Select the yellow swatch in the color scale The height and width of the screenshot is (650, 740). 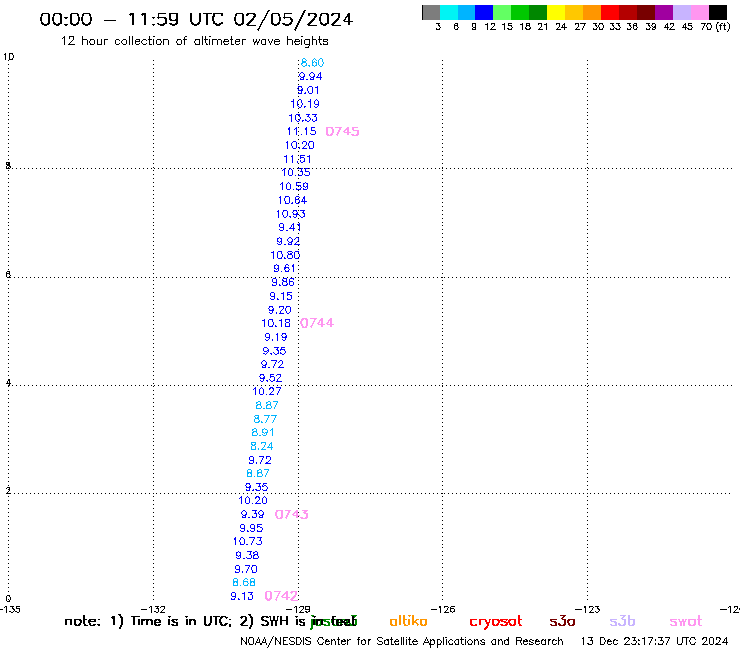(x=556, y=12)
